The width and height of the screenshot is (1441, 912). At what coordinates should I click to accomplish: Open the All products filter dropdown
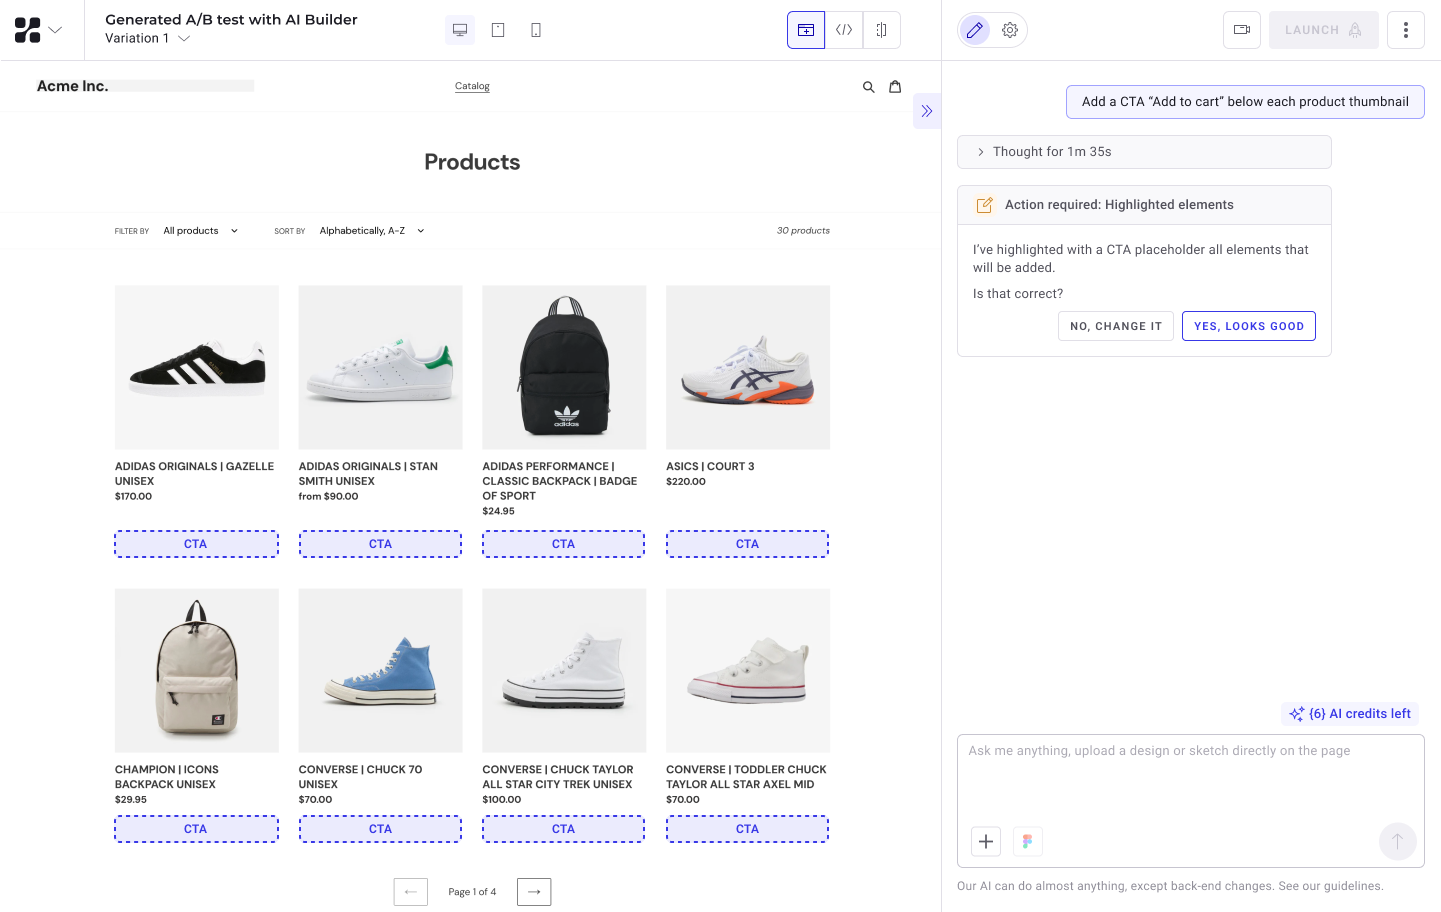pyautogui.click(x=201, y=231)
